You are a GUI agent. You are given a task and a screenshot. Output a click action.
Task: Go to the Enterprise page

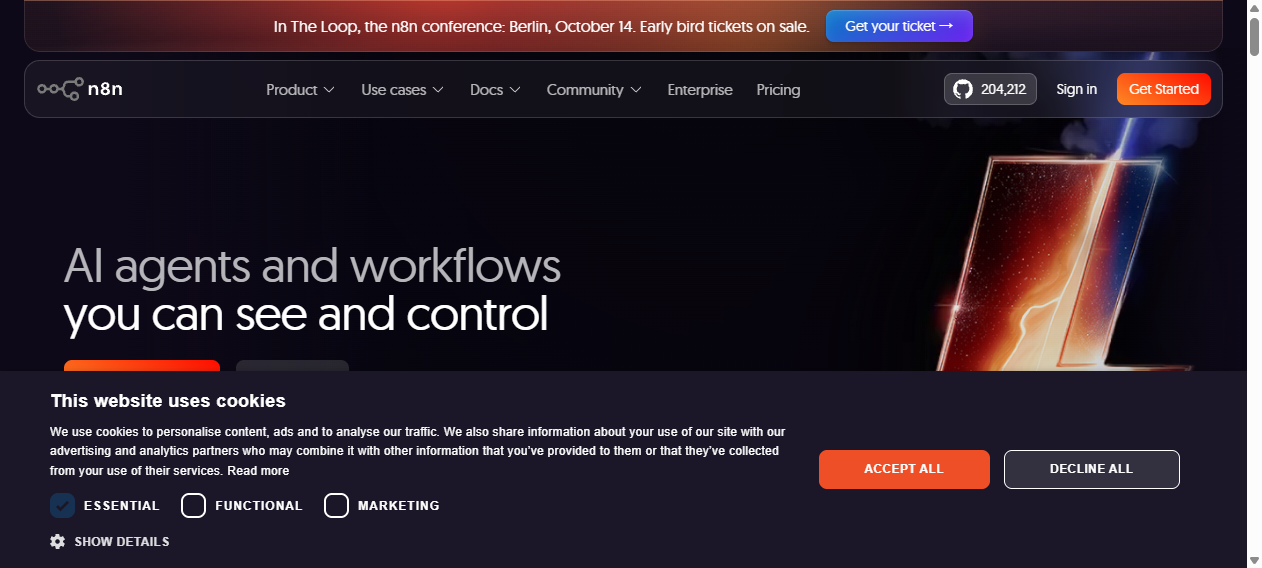(x=700, y=90)
